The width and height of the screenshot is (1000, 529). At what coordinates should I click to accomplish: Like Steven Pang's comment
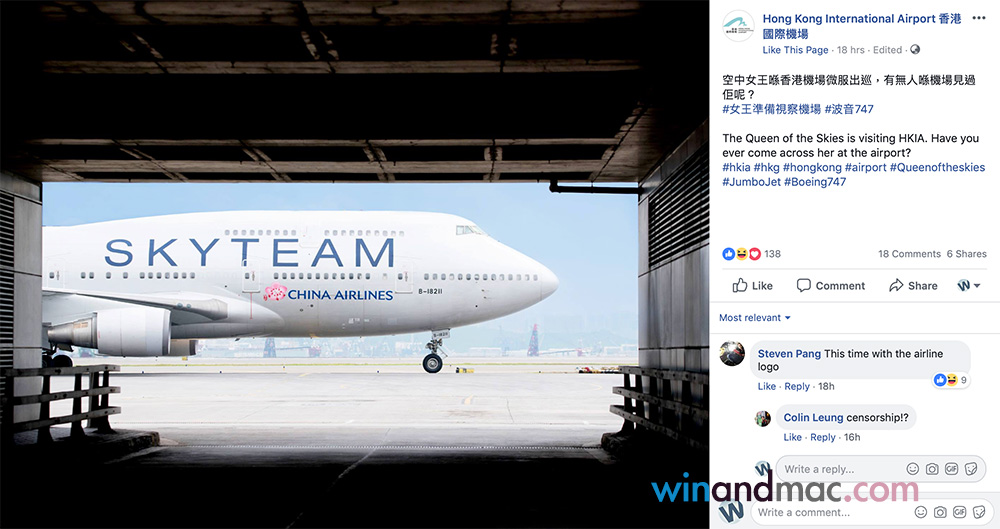[767, 386]
